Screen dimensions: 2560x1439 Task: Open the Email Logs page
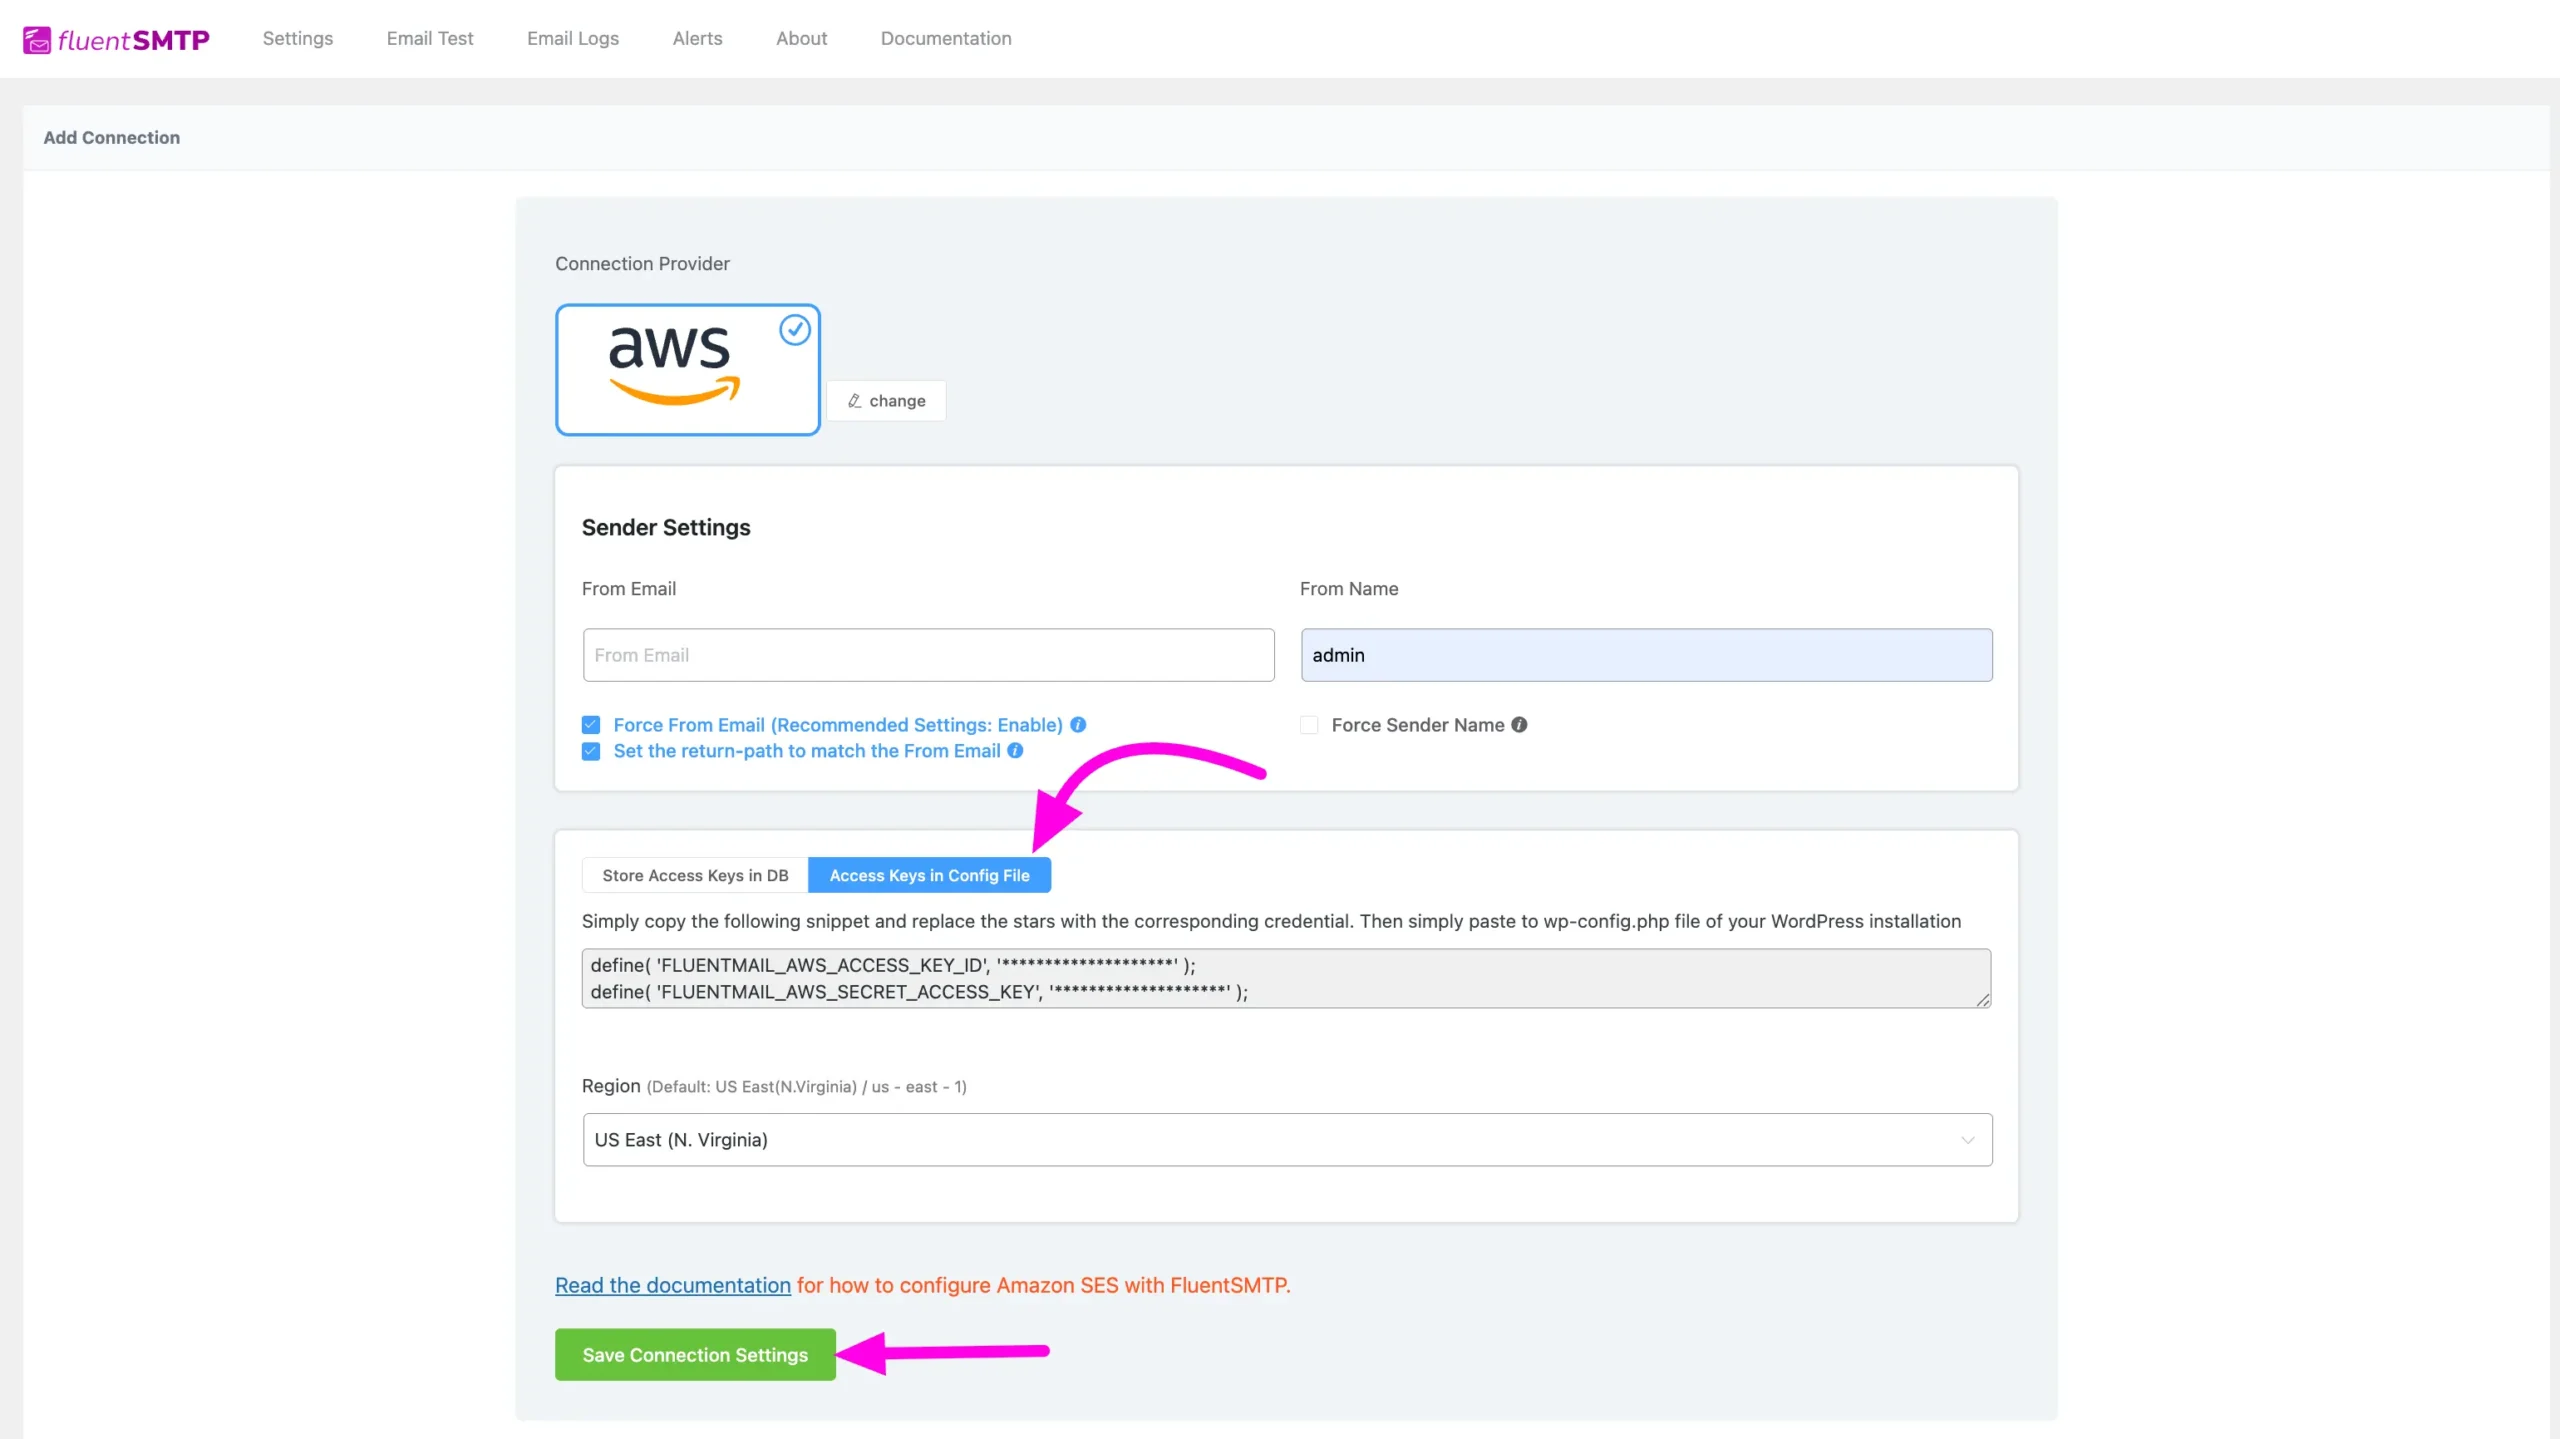(573, 38)
